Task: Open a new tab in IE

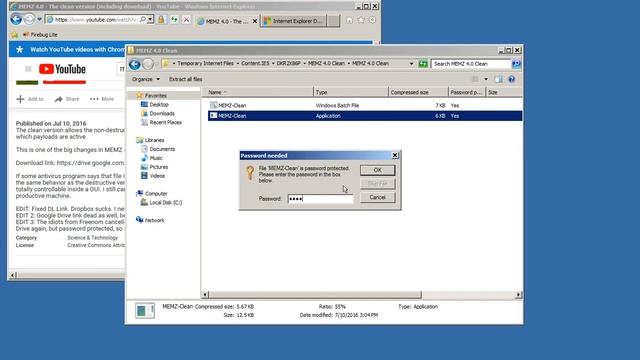Action: 333,21
